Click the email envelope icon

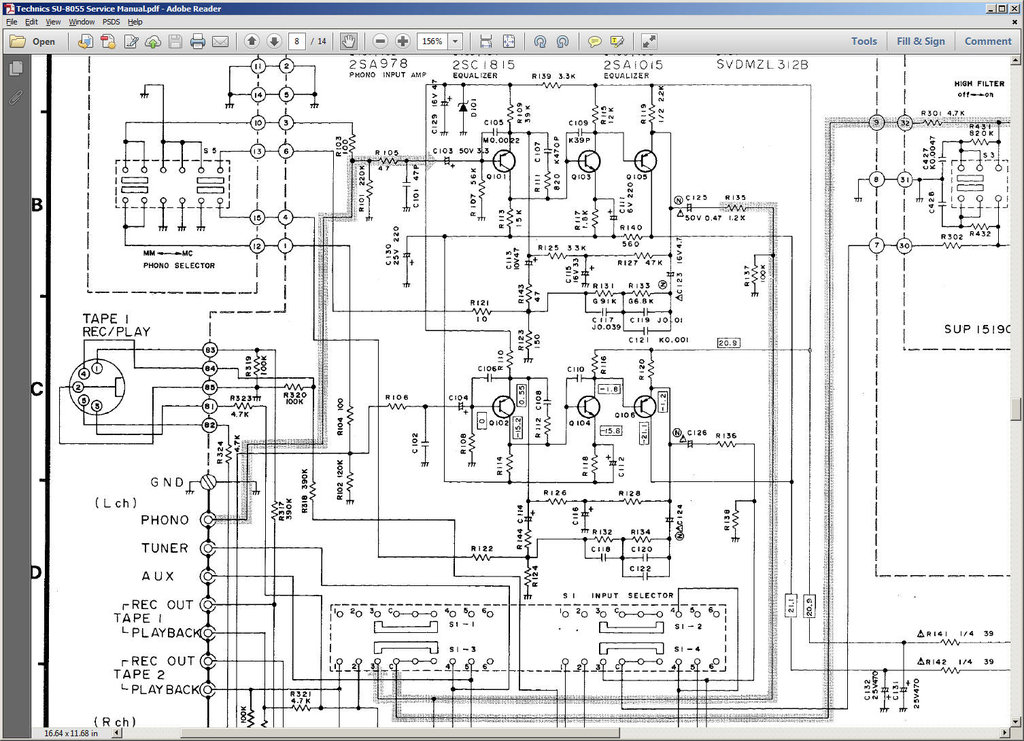pos(220,41)
